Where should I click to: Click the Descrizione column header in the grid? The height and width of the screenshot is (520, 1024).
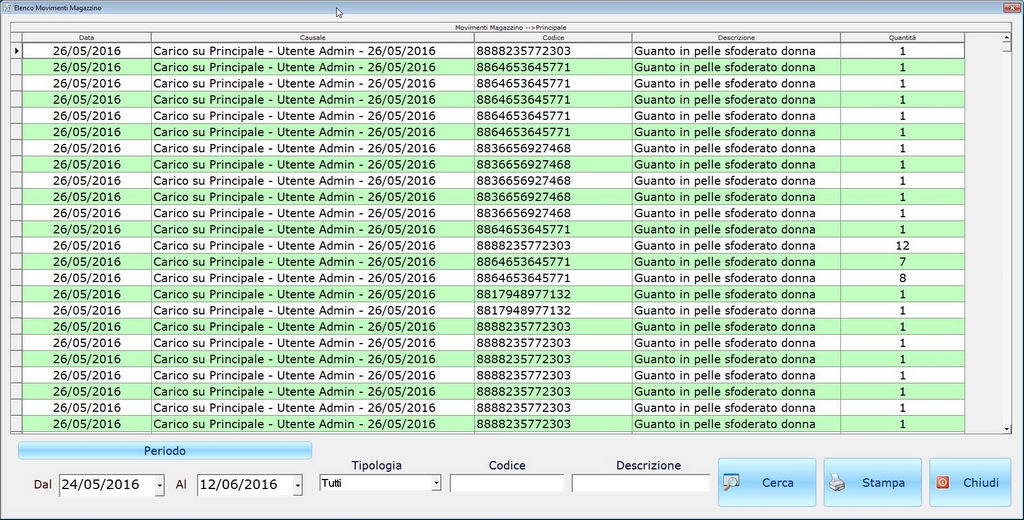pos(735,38)
